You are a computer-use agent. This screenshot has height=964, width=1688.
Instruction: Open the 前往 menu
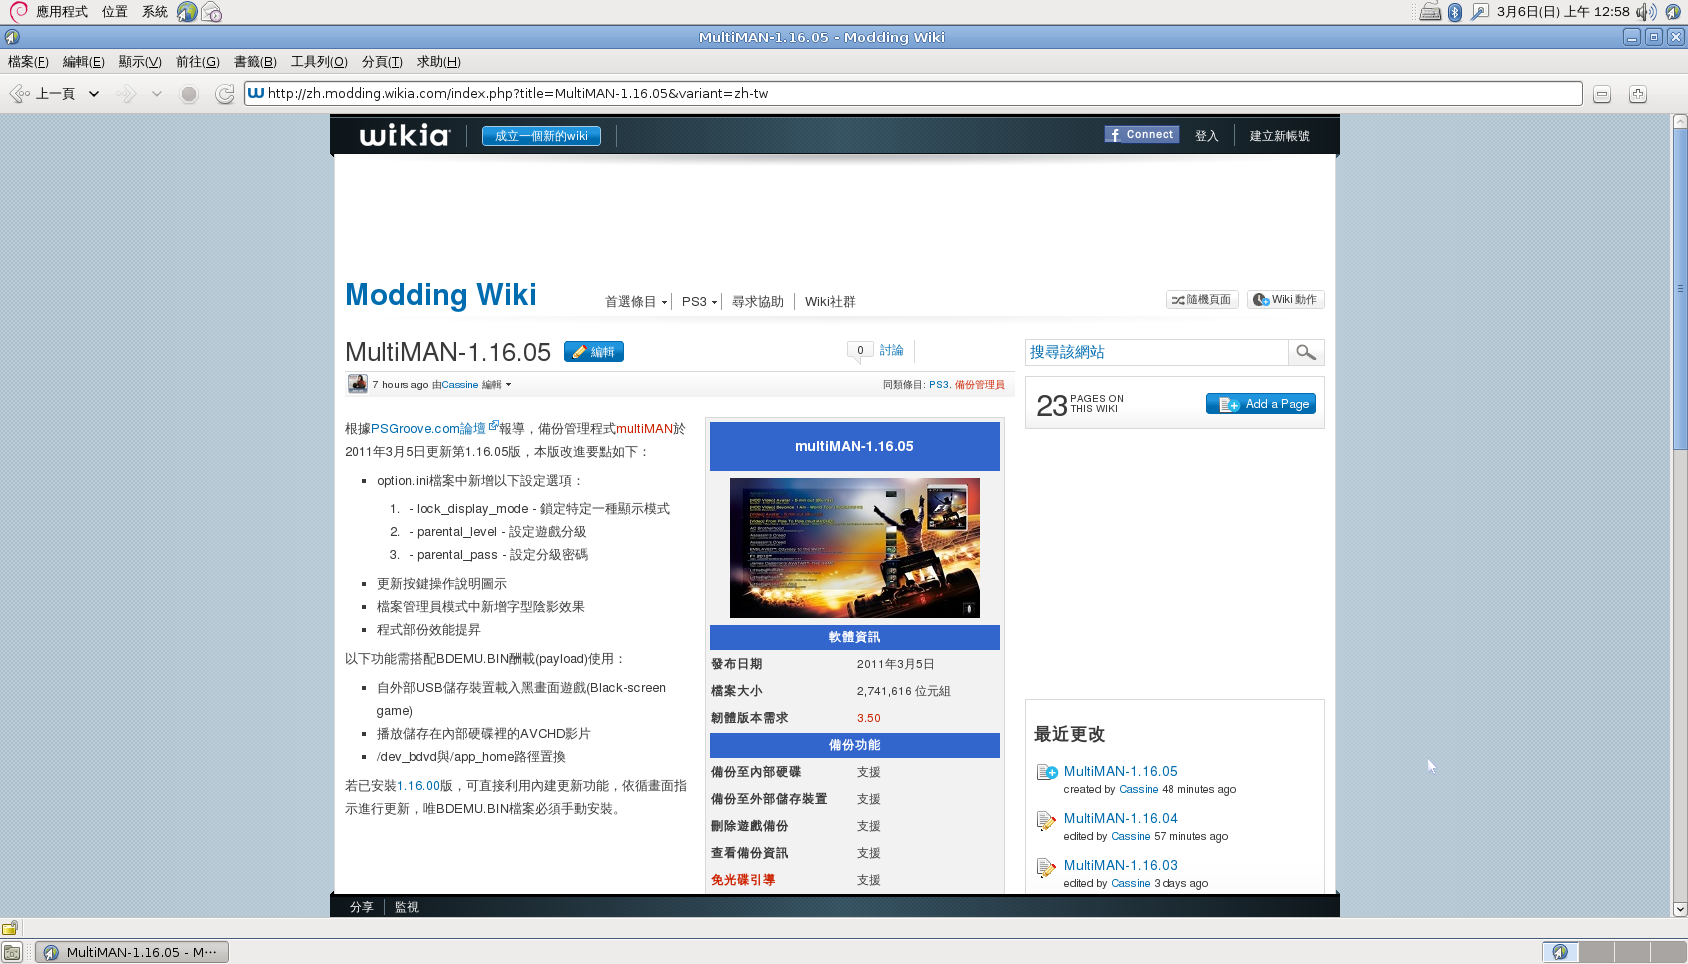click(197, 62)
